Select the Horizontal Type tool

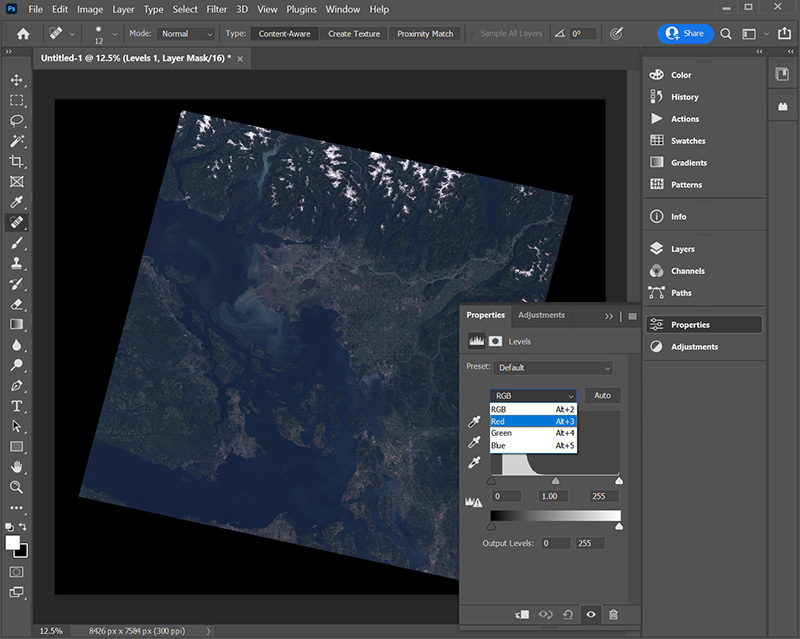(16, 406)
